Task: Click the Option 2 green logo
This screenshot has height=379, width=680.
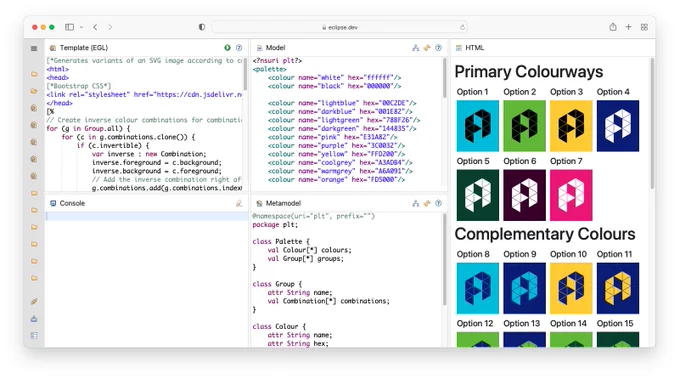Action: pyautogui.click(x=524, y=126)
